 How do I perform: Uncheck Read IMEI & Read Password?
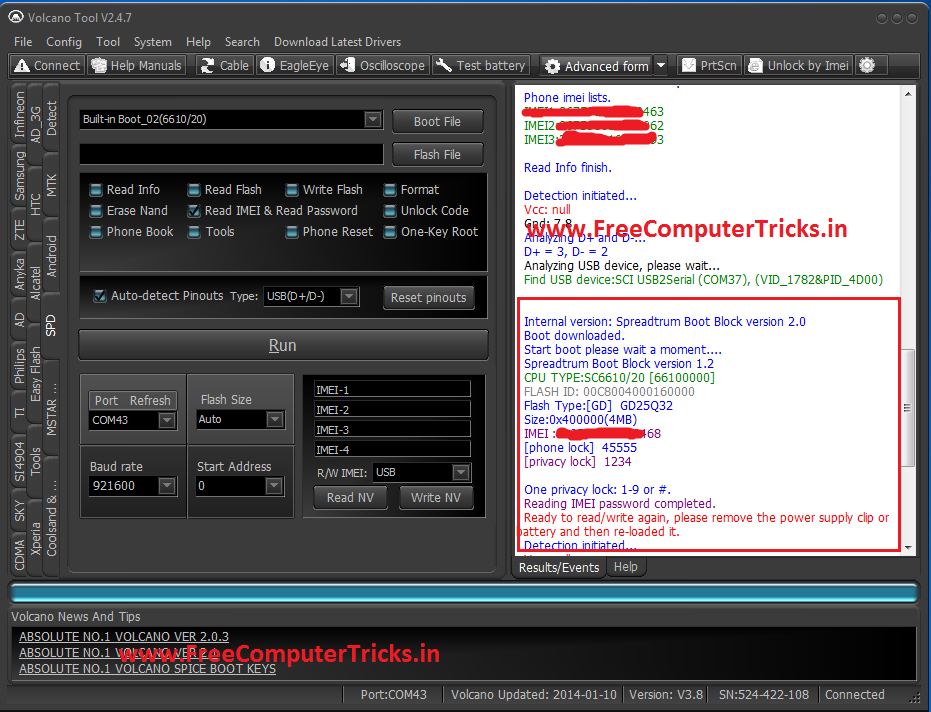coord(194,211)
